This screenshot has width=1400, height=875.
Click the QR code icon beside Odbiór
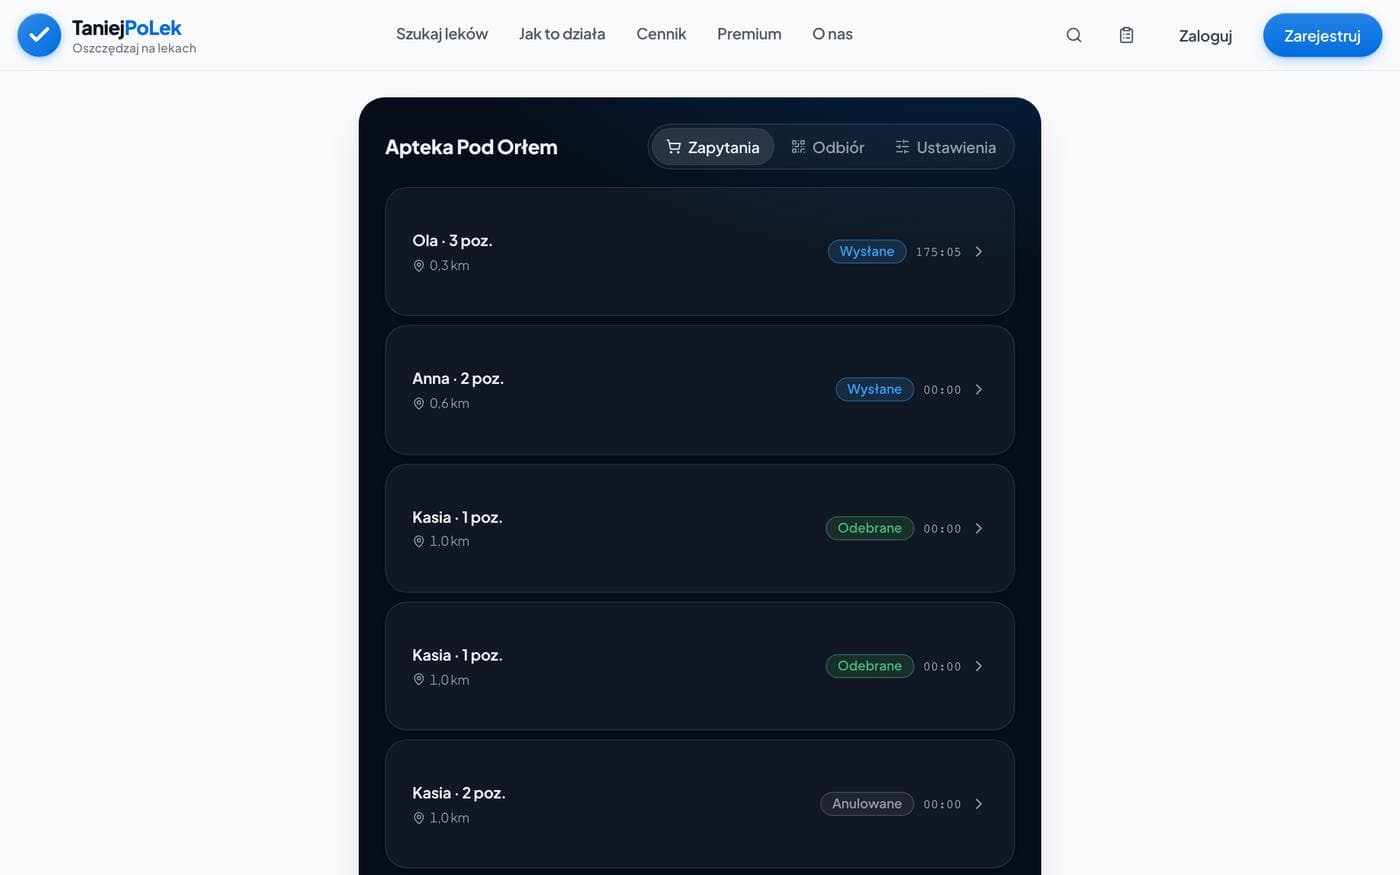pyautogui.click(x=798, y=147)
